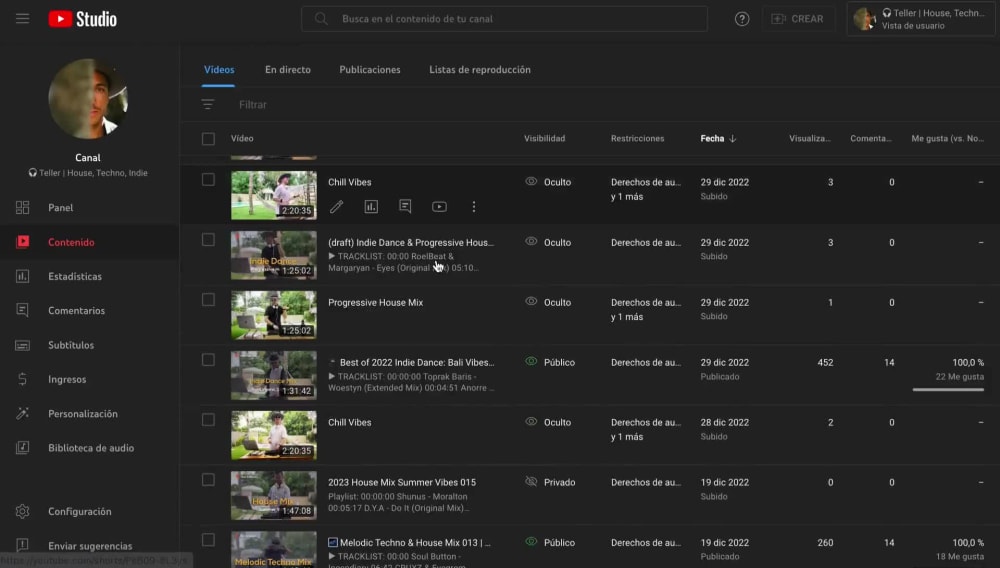
Task: Click the filter lines icon
Action: pos(208,105)
